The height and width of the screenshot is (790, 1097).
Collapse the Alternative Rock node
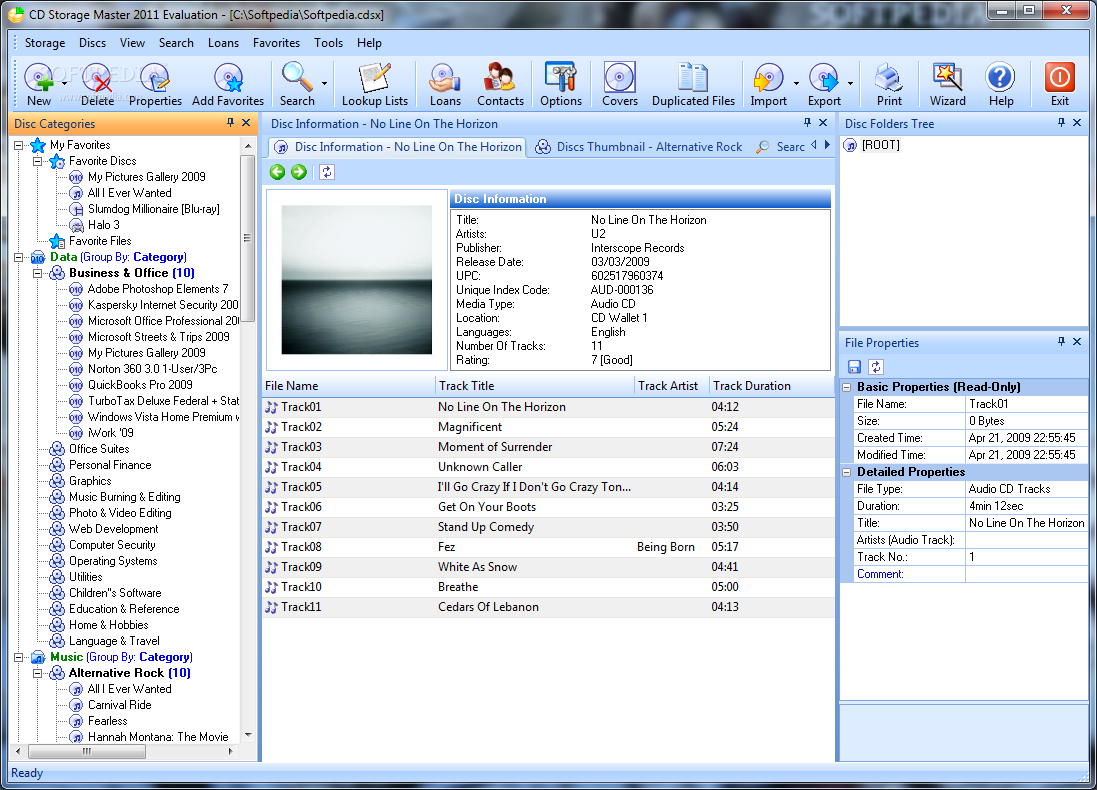pos(38,674)
